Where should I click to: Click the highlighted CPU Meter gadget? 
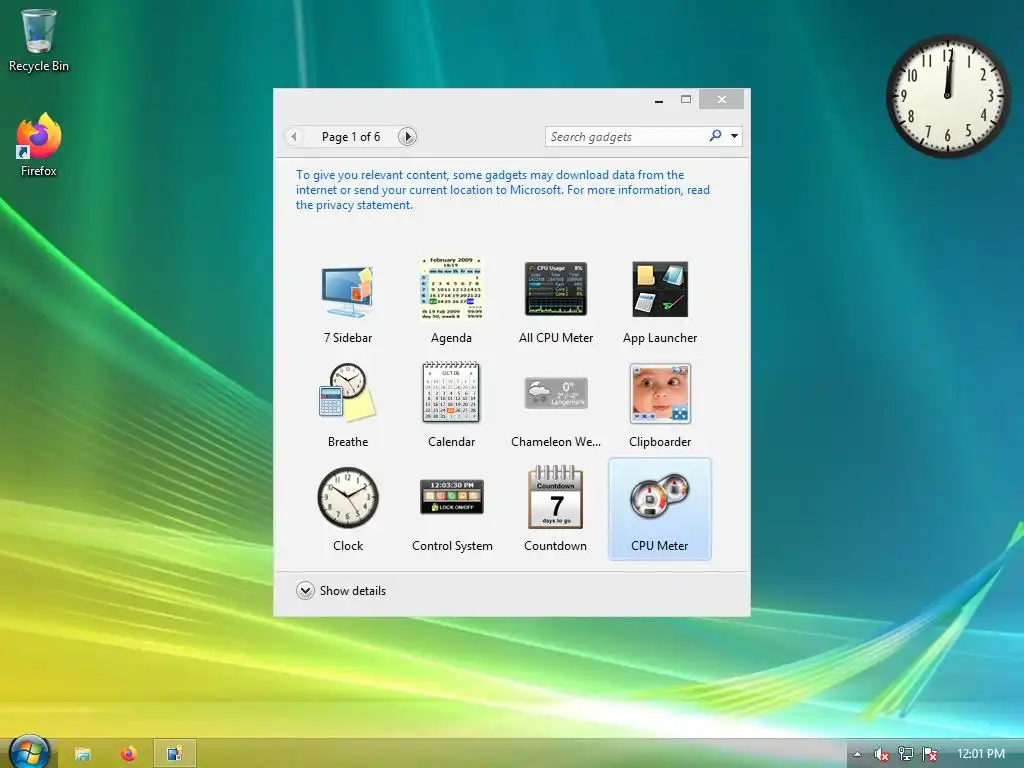point(660,509)
